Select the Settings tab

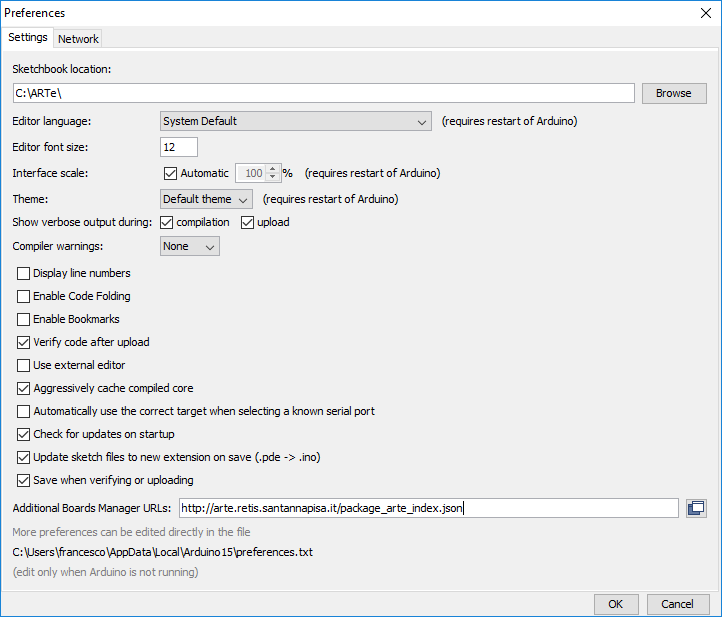28,37
